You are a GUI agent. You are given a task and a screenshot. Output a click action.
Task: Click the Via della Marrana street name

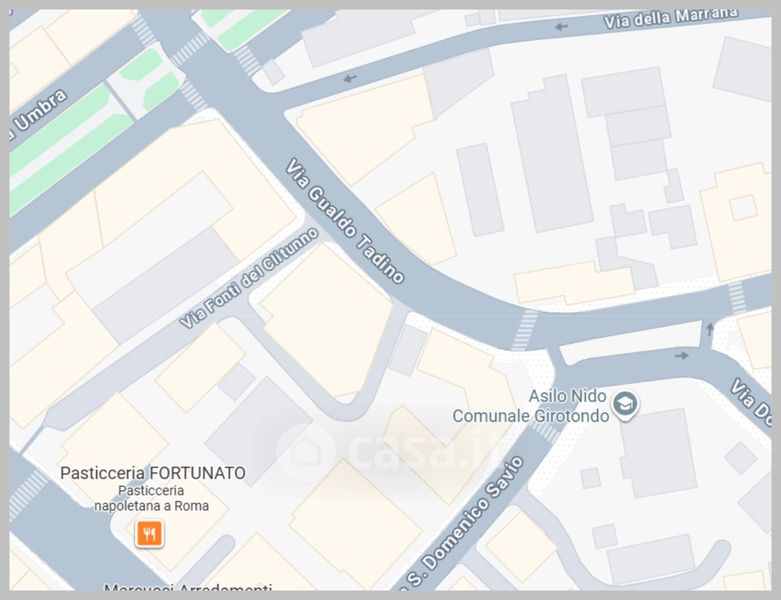point(670,18)
